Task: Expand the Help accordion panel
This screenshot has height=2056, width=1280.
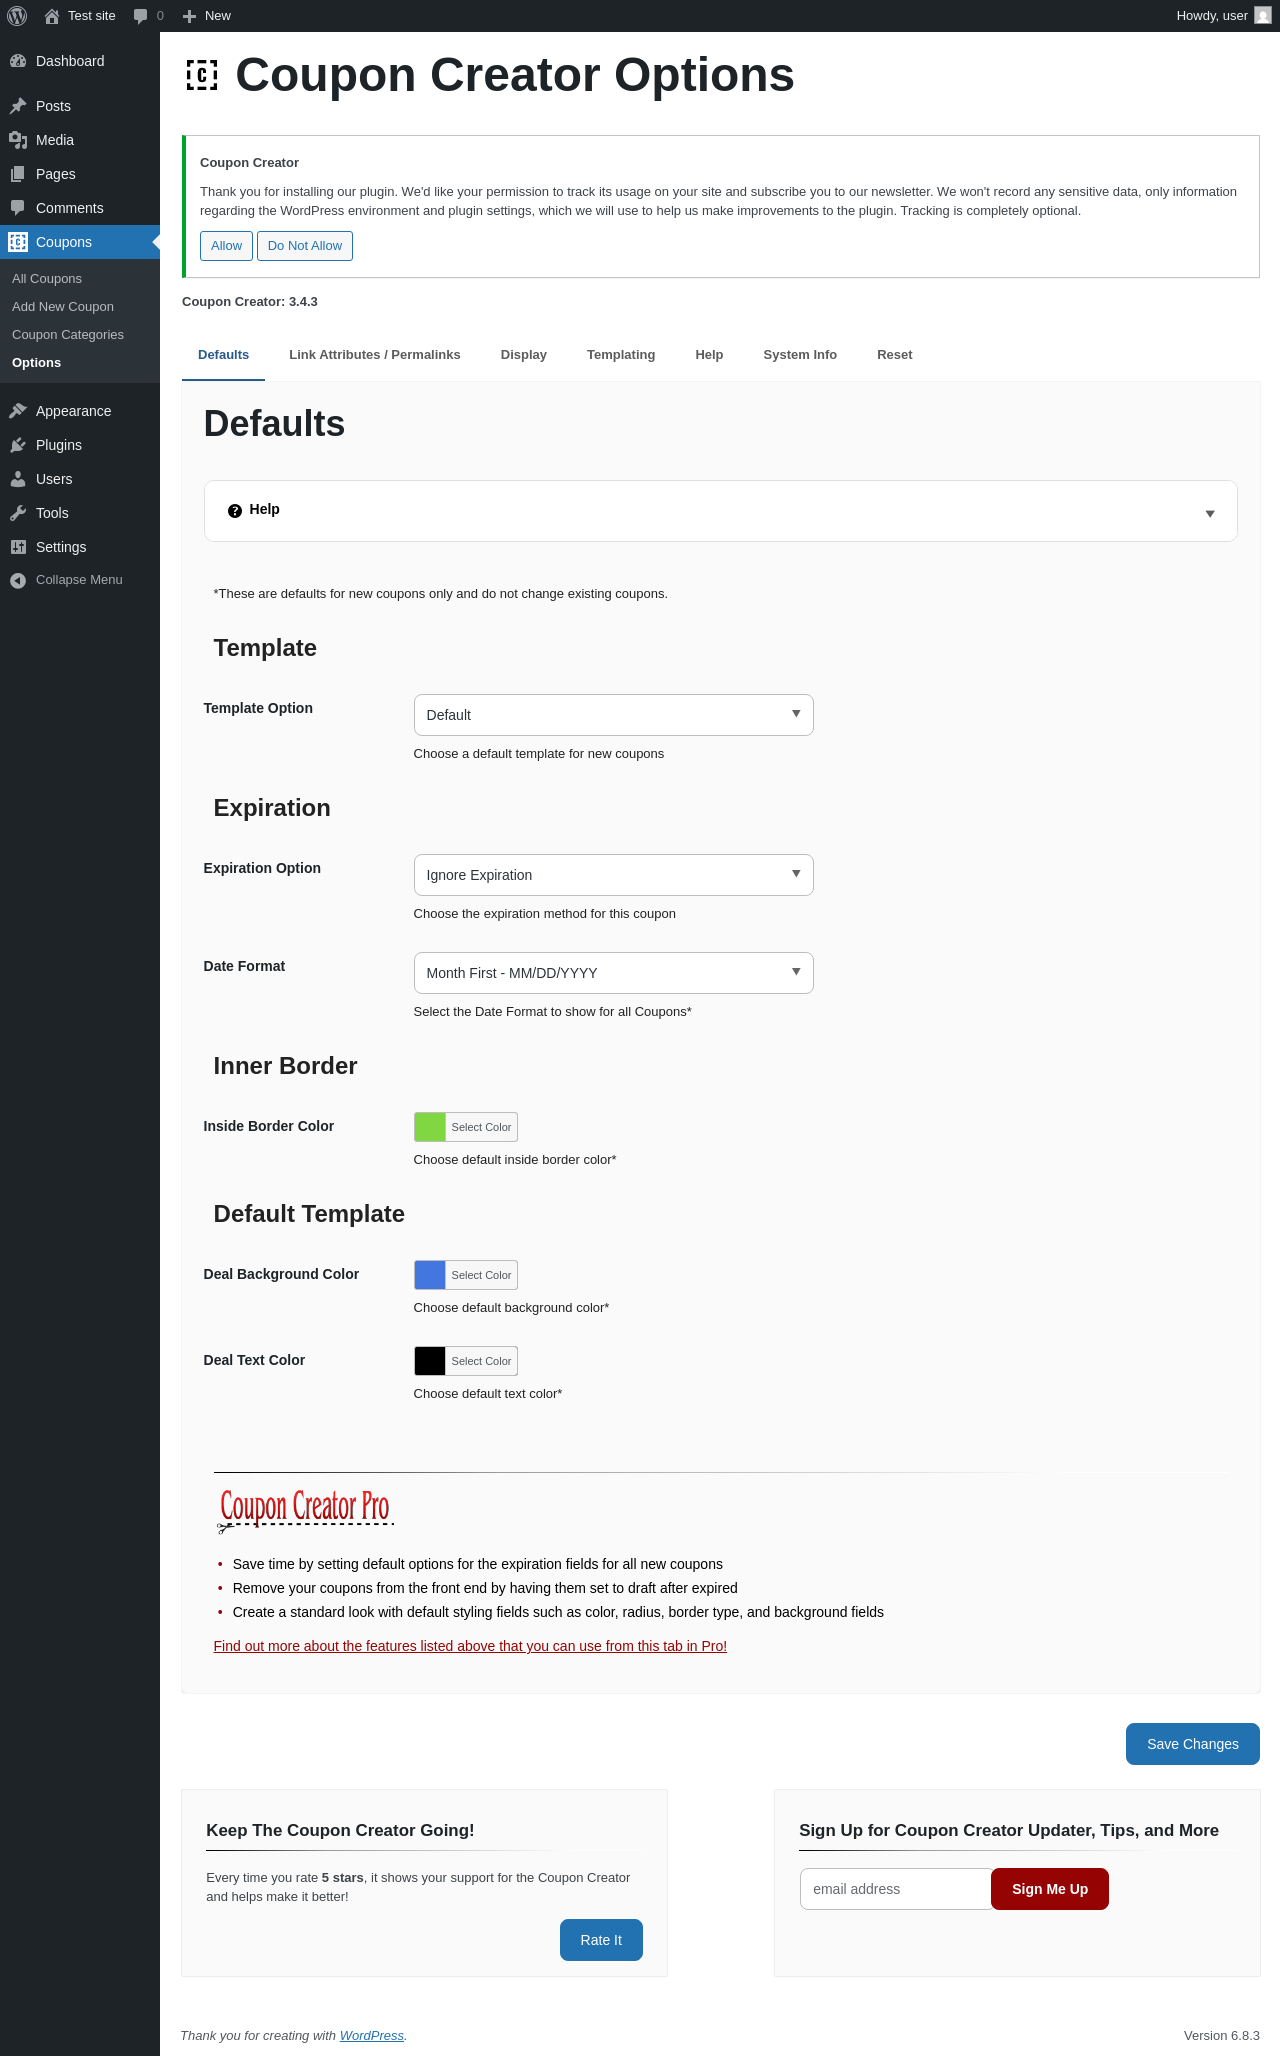Action: [720, 511]
